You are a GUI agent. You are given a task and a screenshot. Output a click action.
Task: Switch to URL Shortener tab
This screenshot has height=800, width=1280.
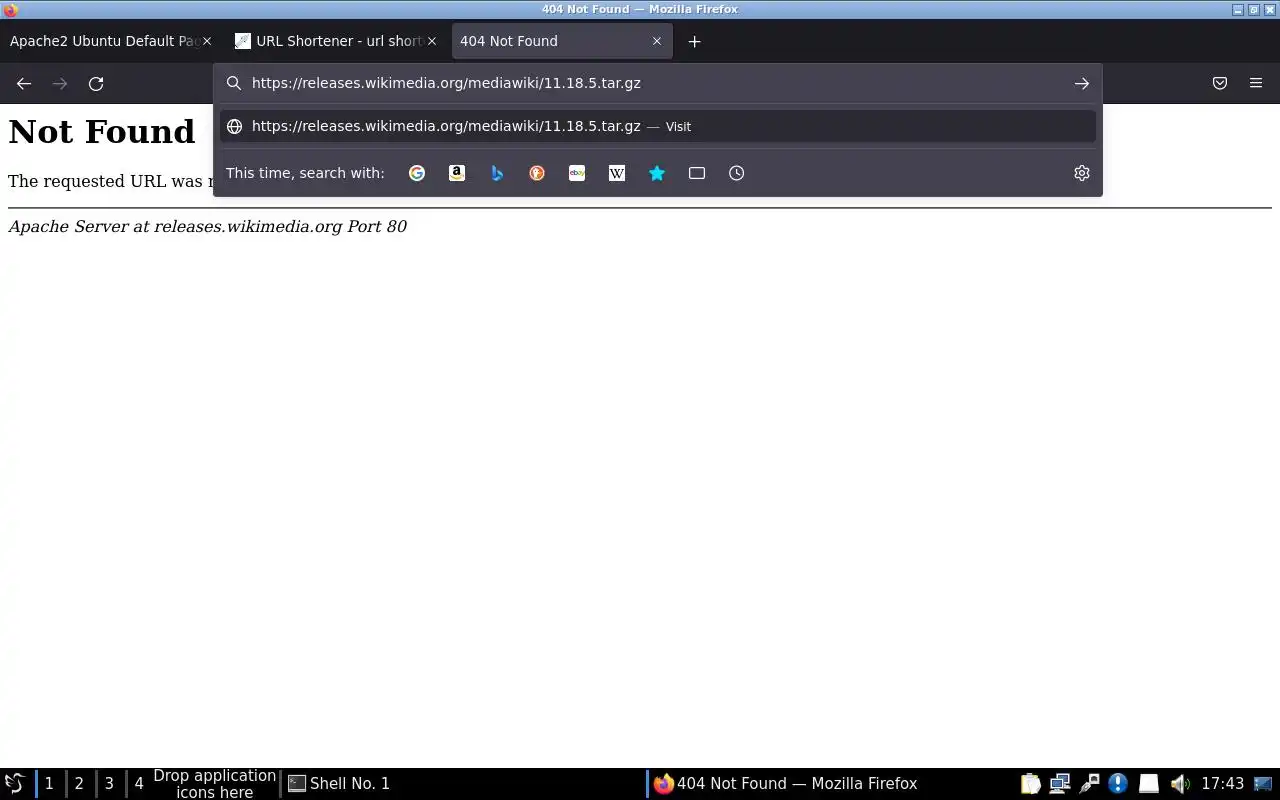click(x=337, y=41)
